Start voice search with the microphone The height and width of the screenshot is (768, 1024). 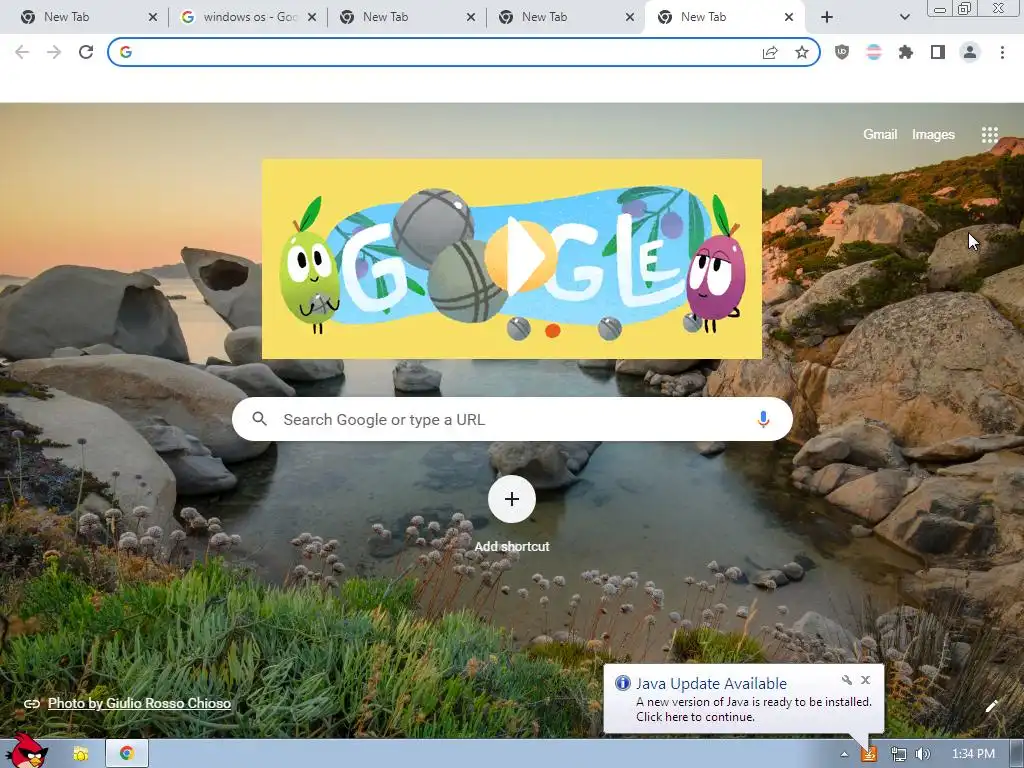coord(763,419)
